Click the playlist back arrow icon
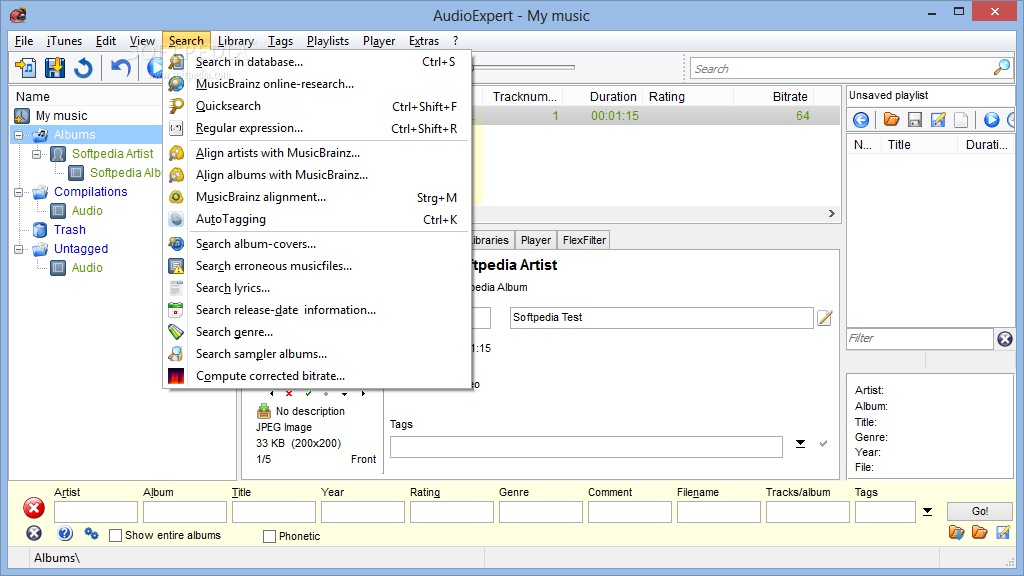The image size is (1024, 576). [861, 120]
